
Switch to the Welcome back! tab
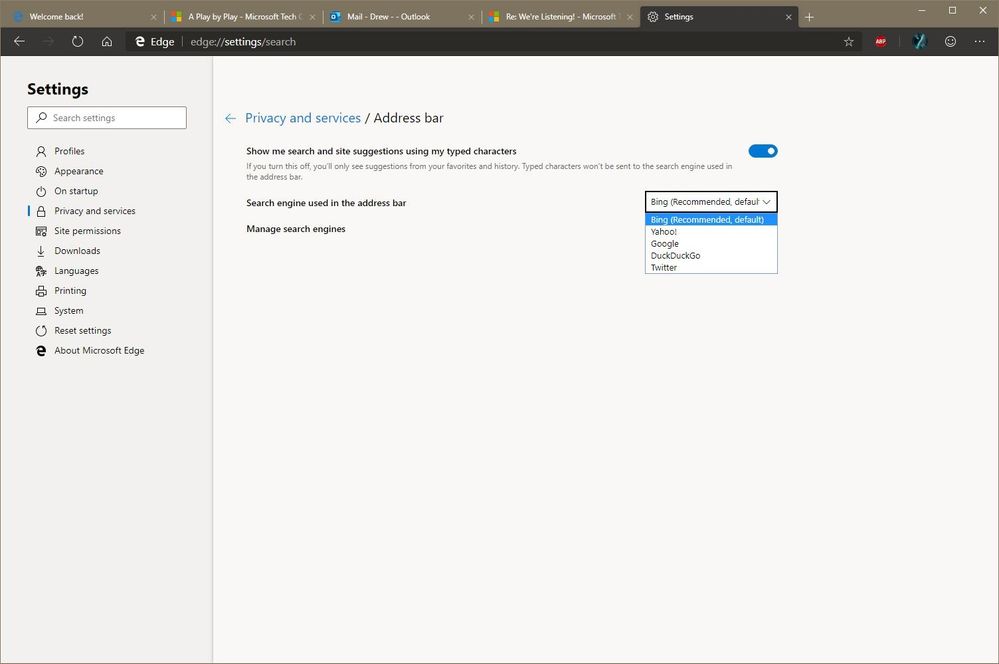[x=83, y=17]
